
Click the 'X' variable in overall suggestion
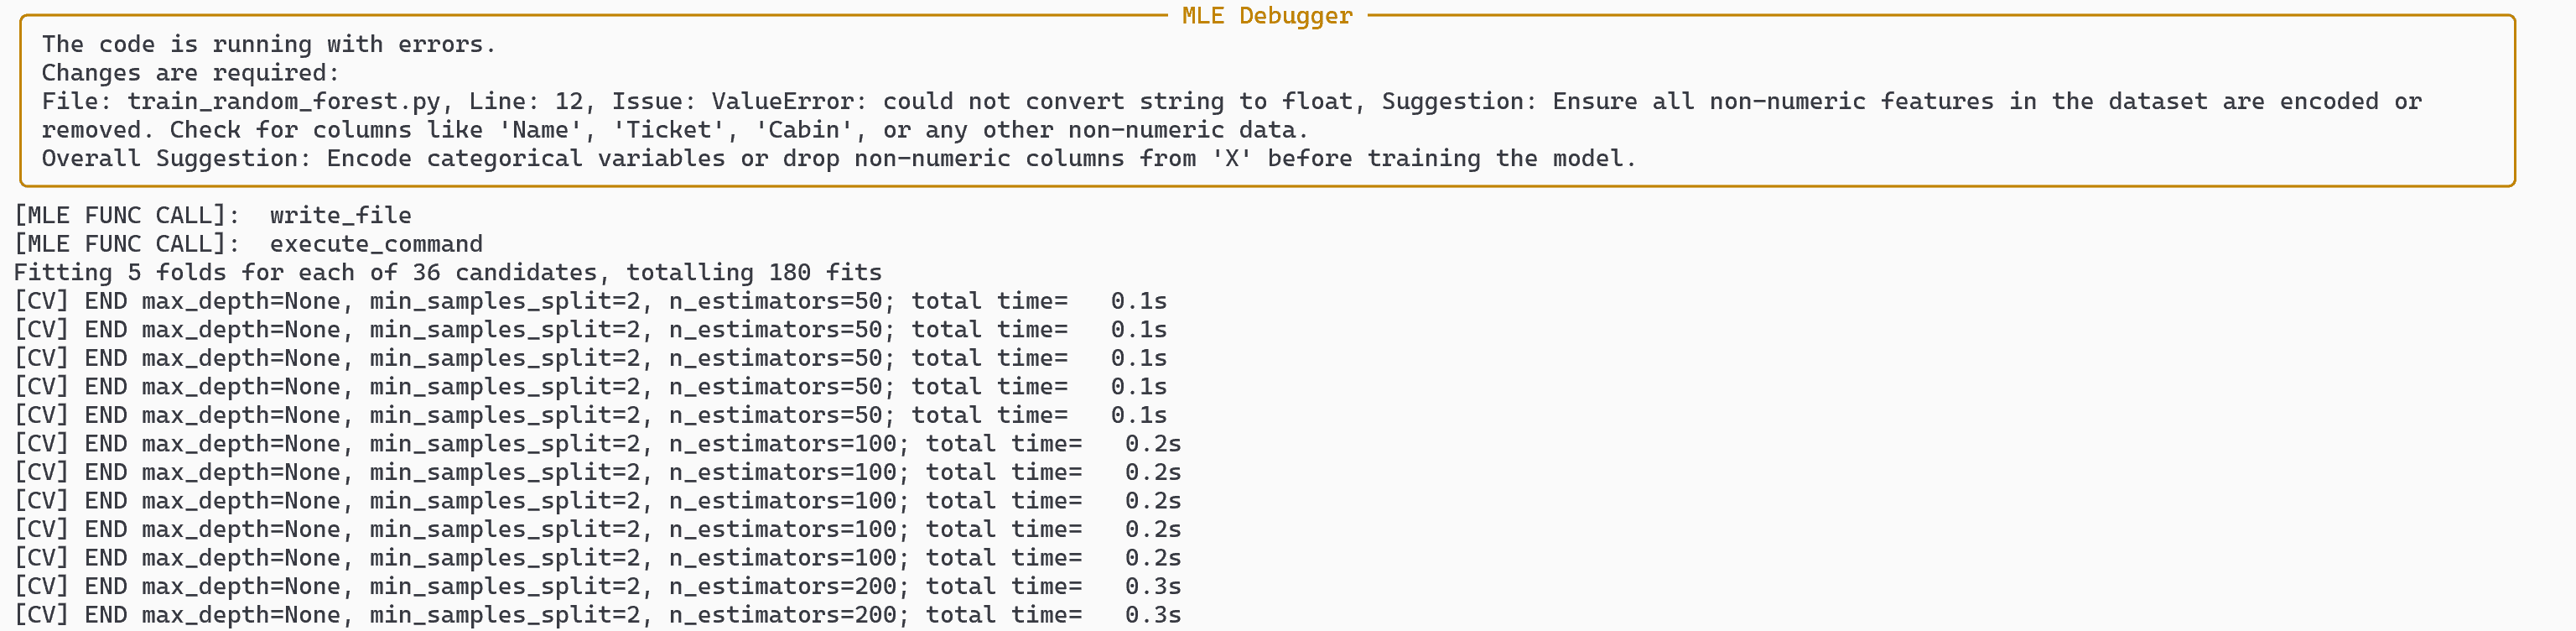(1231, 158)
